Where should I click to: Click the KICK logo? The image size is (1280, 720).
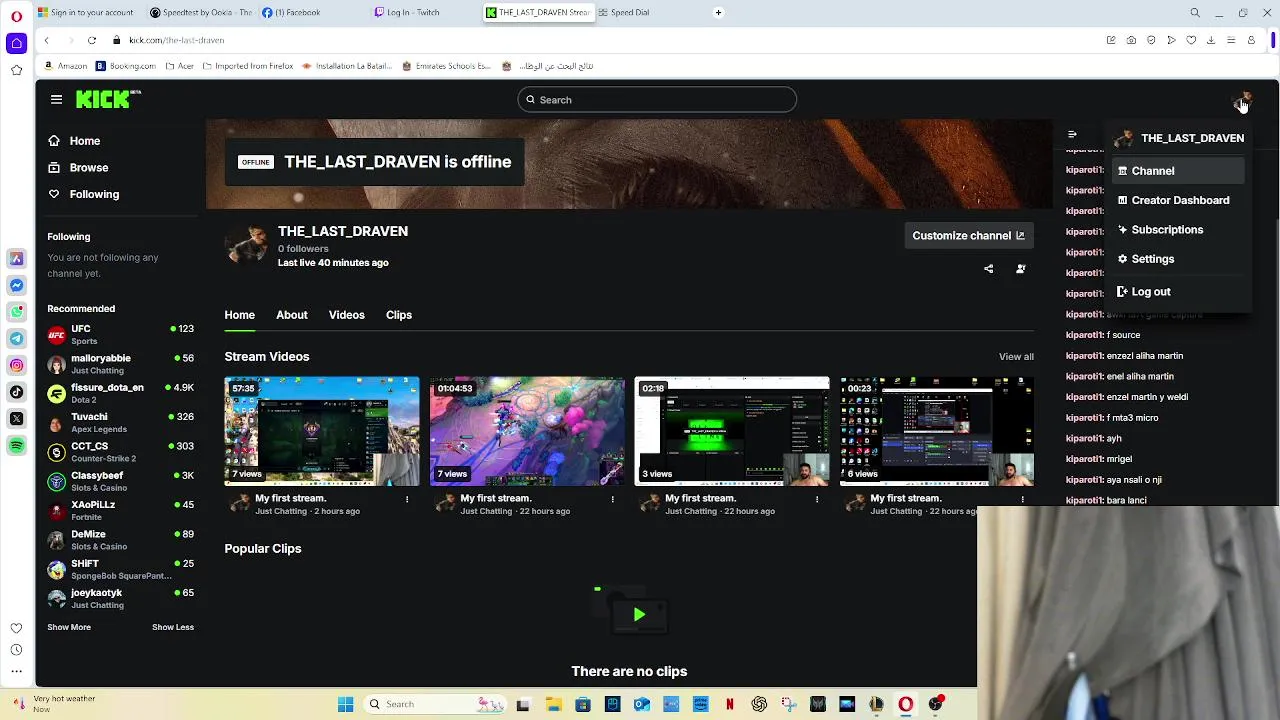coord(108,99)
